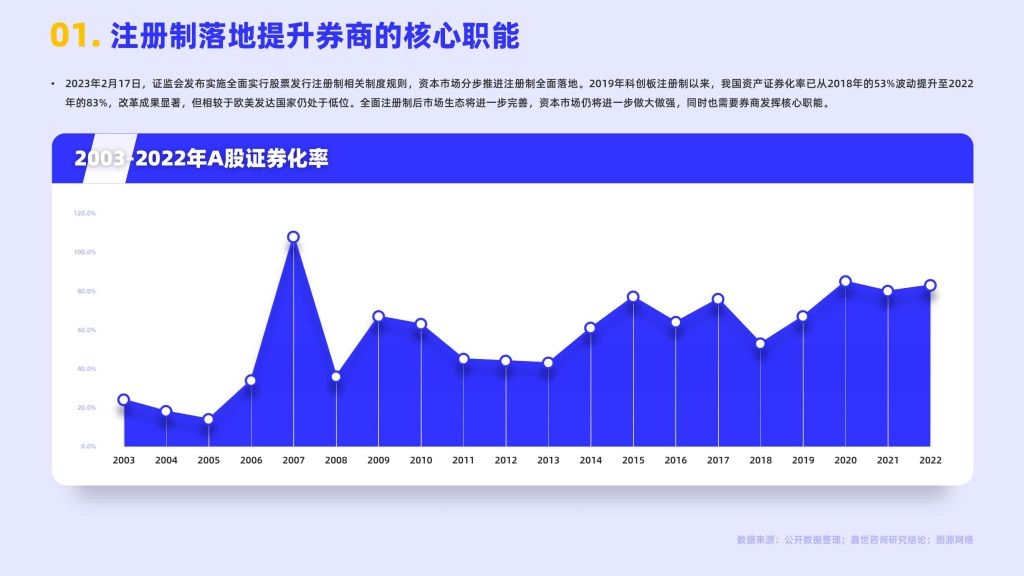Select the "2021" x-axis year label

888,460
